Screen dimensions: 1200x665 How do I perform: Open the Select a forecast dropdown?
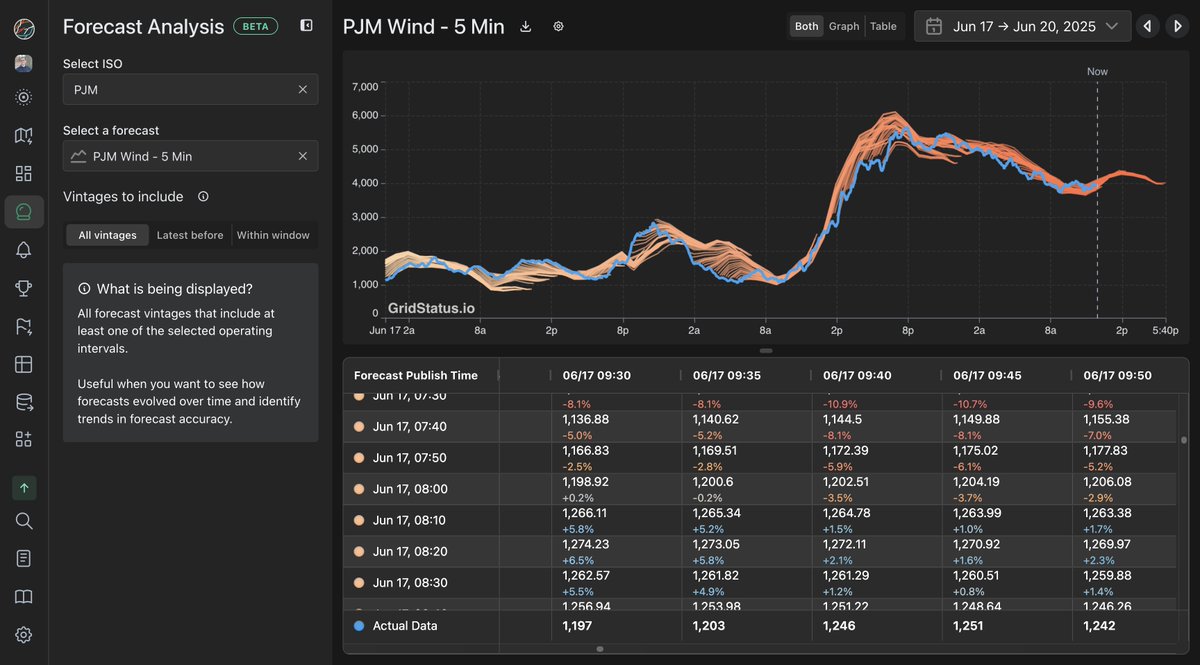[191, 156]
